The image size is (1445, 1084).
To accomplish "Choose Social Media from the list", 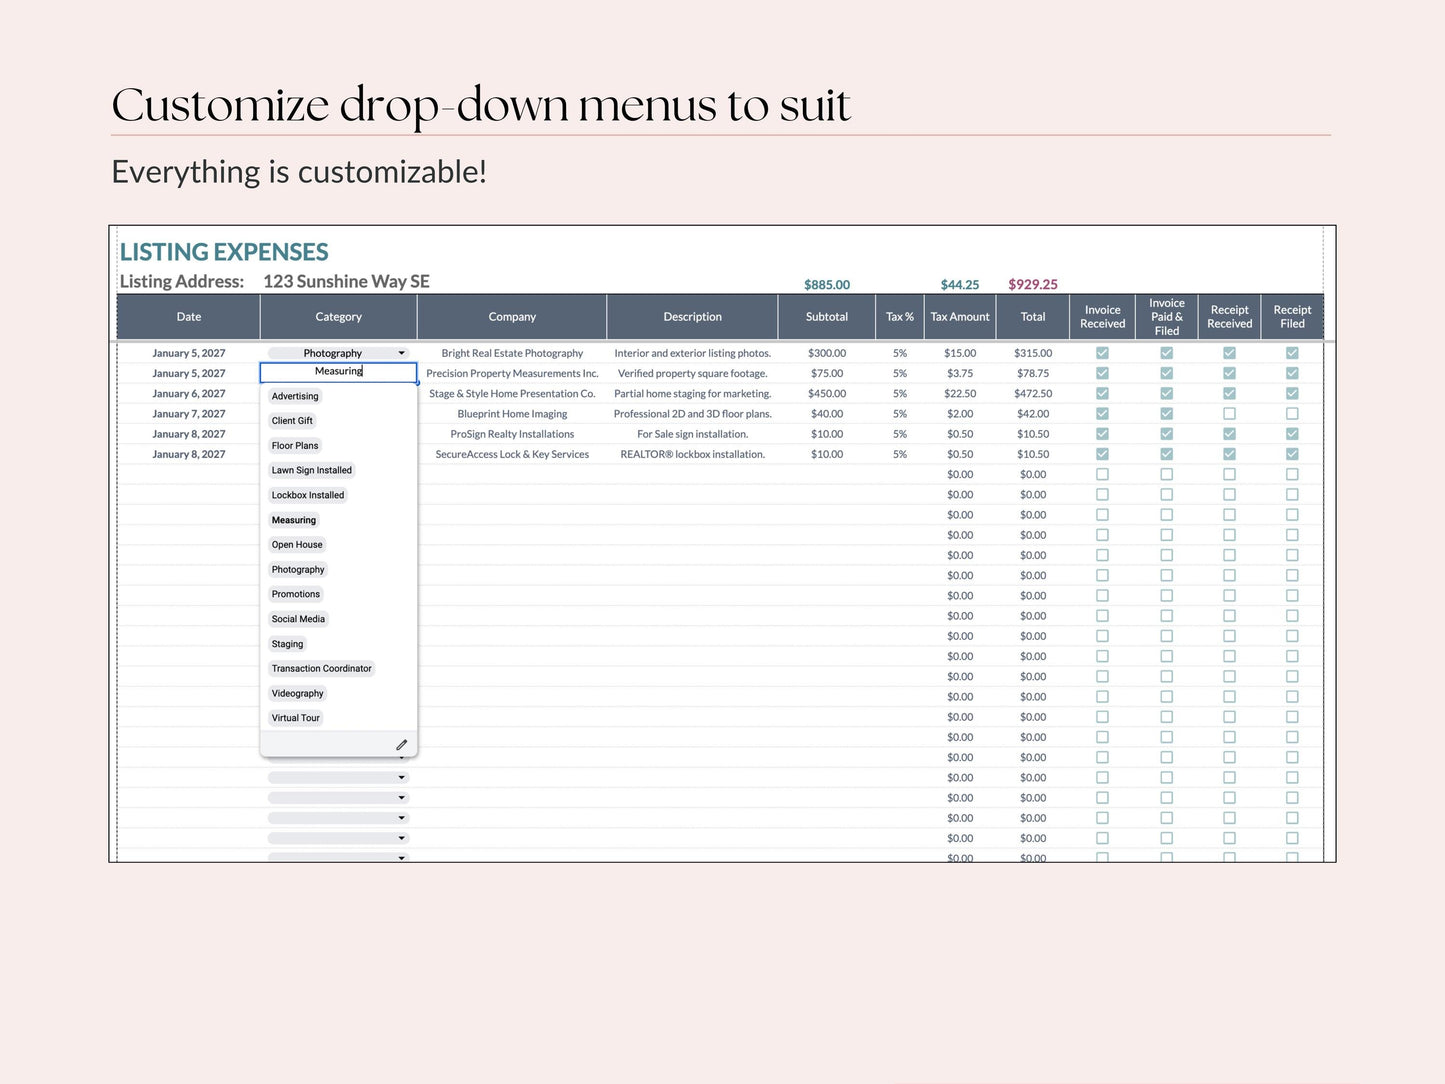I will 298,619.
